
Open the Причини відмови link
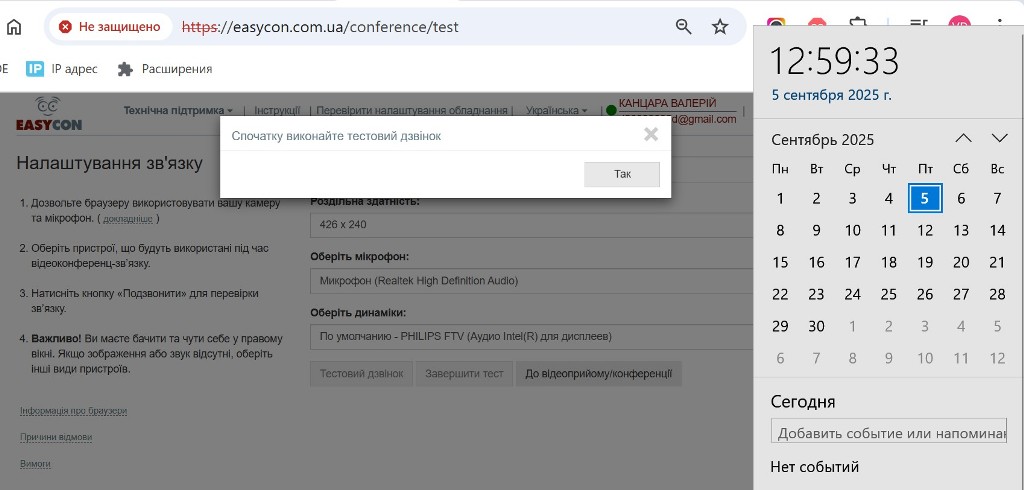point(56,437)
